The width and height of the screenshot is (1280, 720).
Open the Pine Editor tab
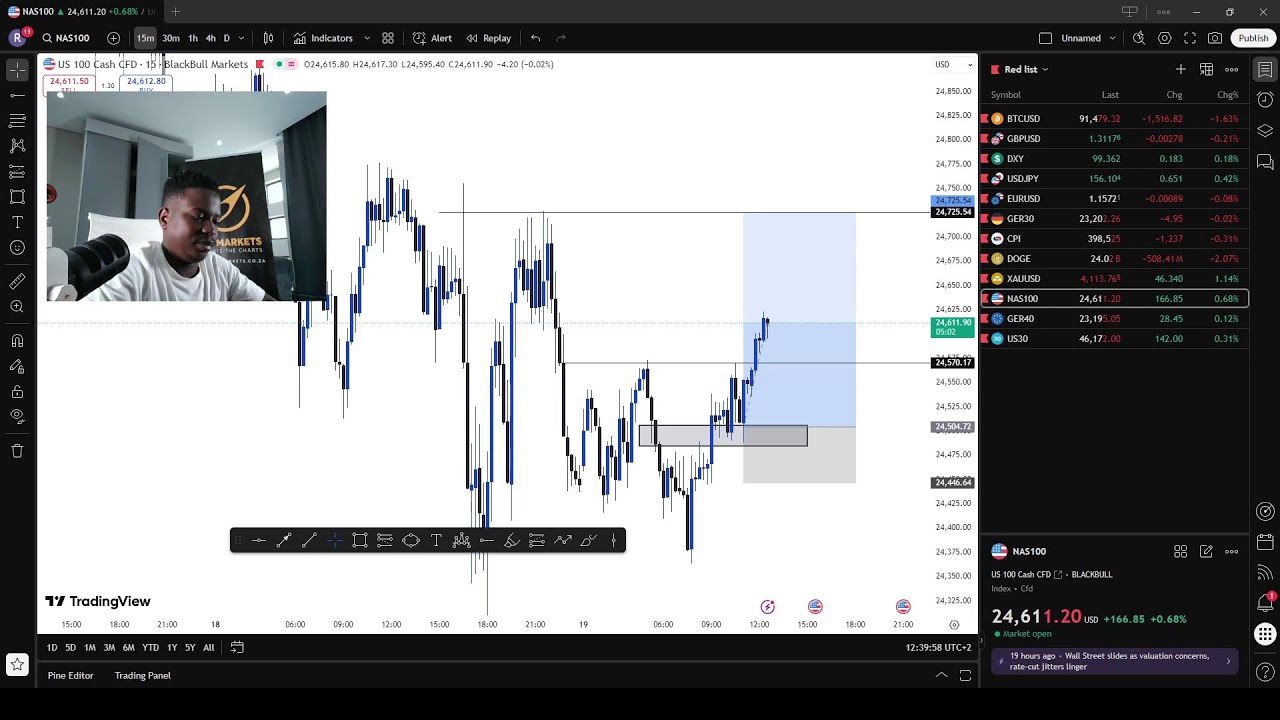click(70, 675)
